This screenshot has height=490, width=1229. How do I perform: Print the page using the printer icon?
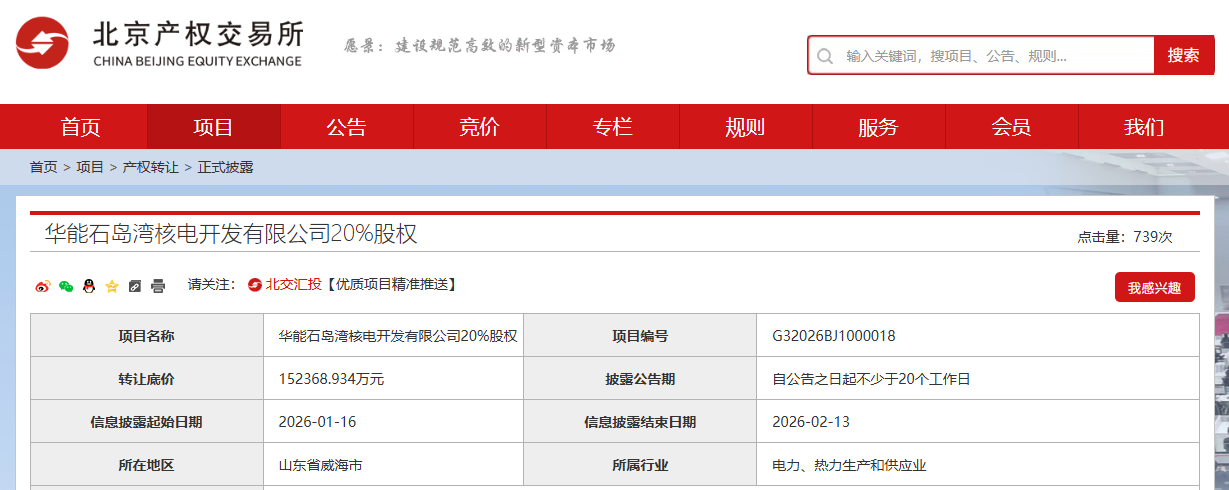point(158,286)
